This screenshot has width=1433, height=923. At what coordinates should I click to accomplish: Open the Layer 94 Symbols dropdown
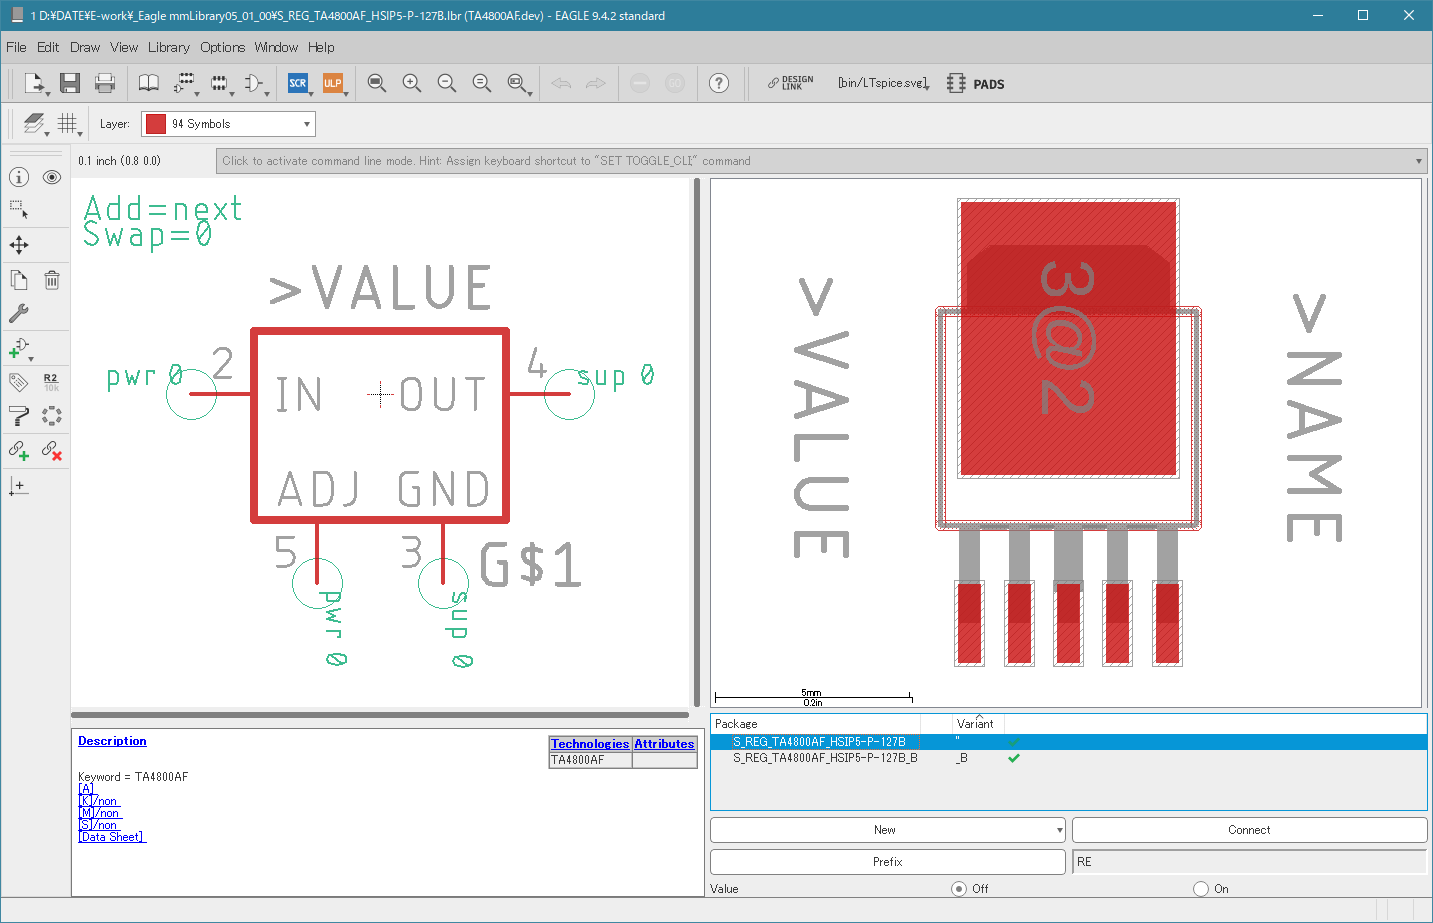pyautogui.click(x=228, y=124)
